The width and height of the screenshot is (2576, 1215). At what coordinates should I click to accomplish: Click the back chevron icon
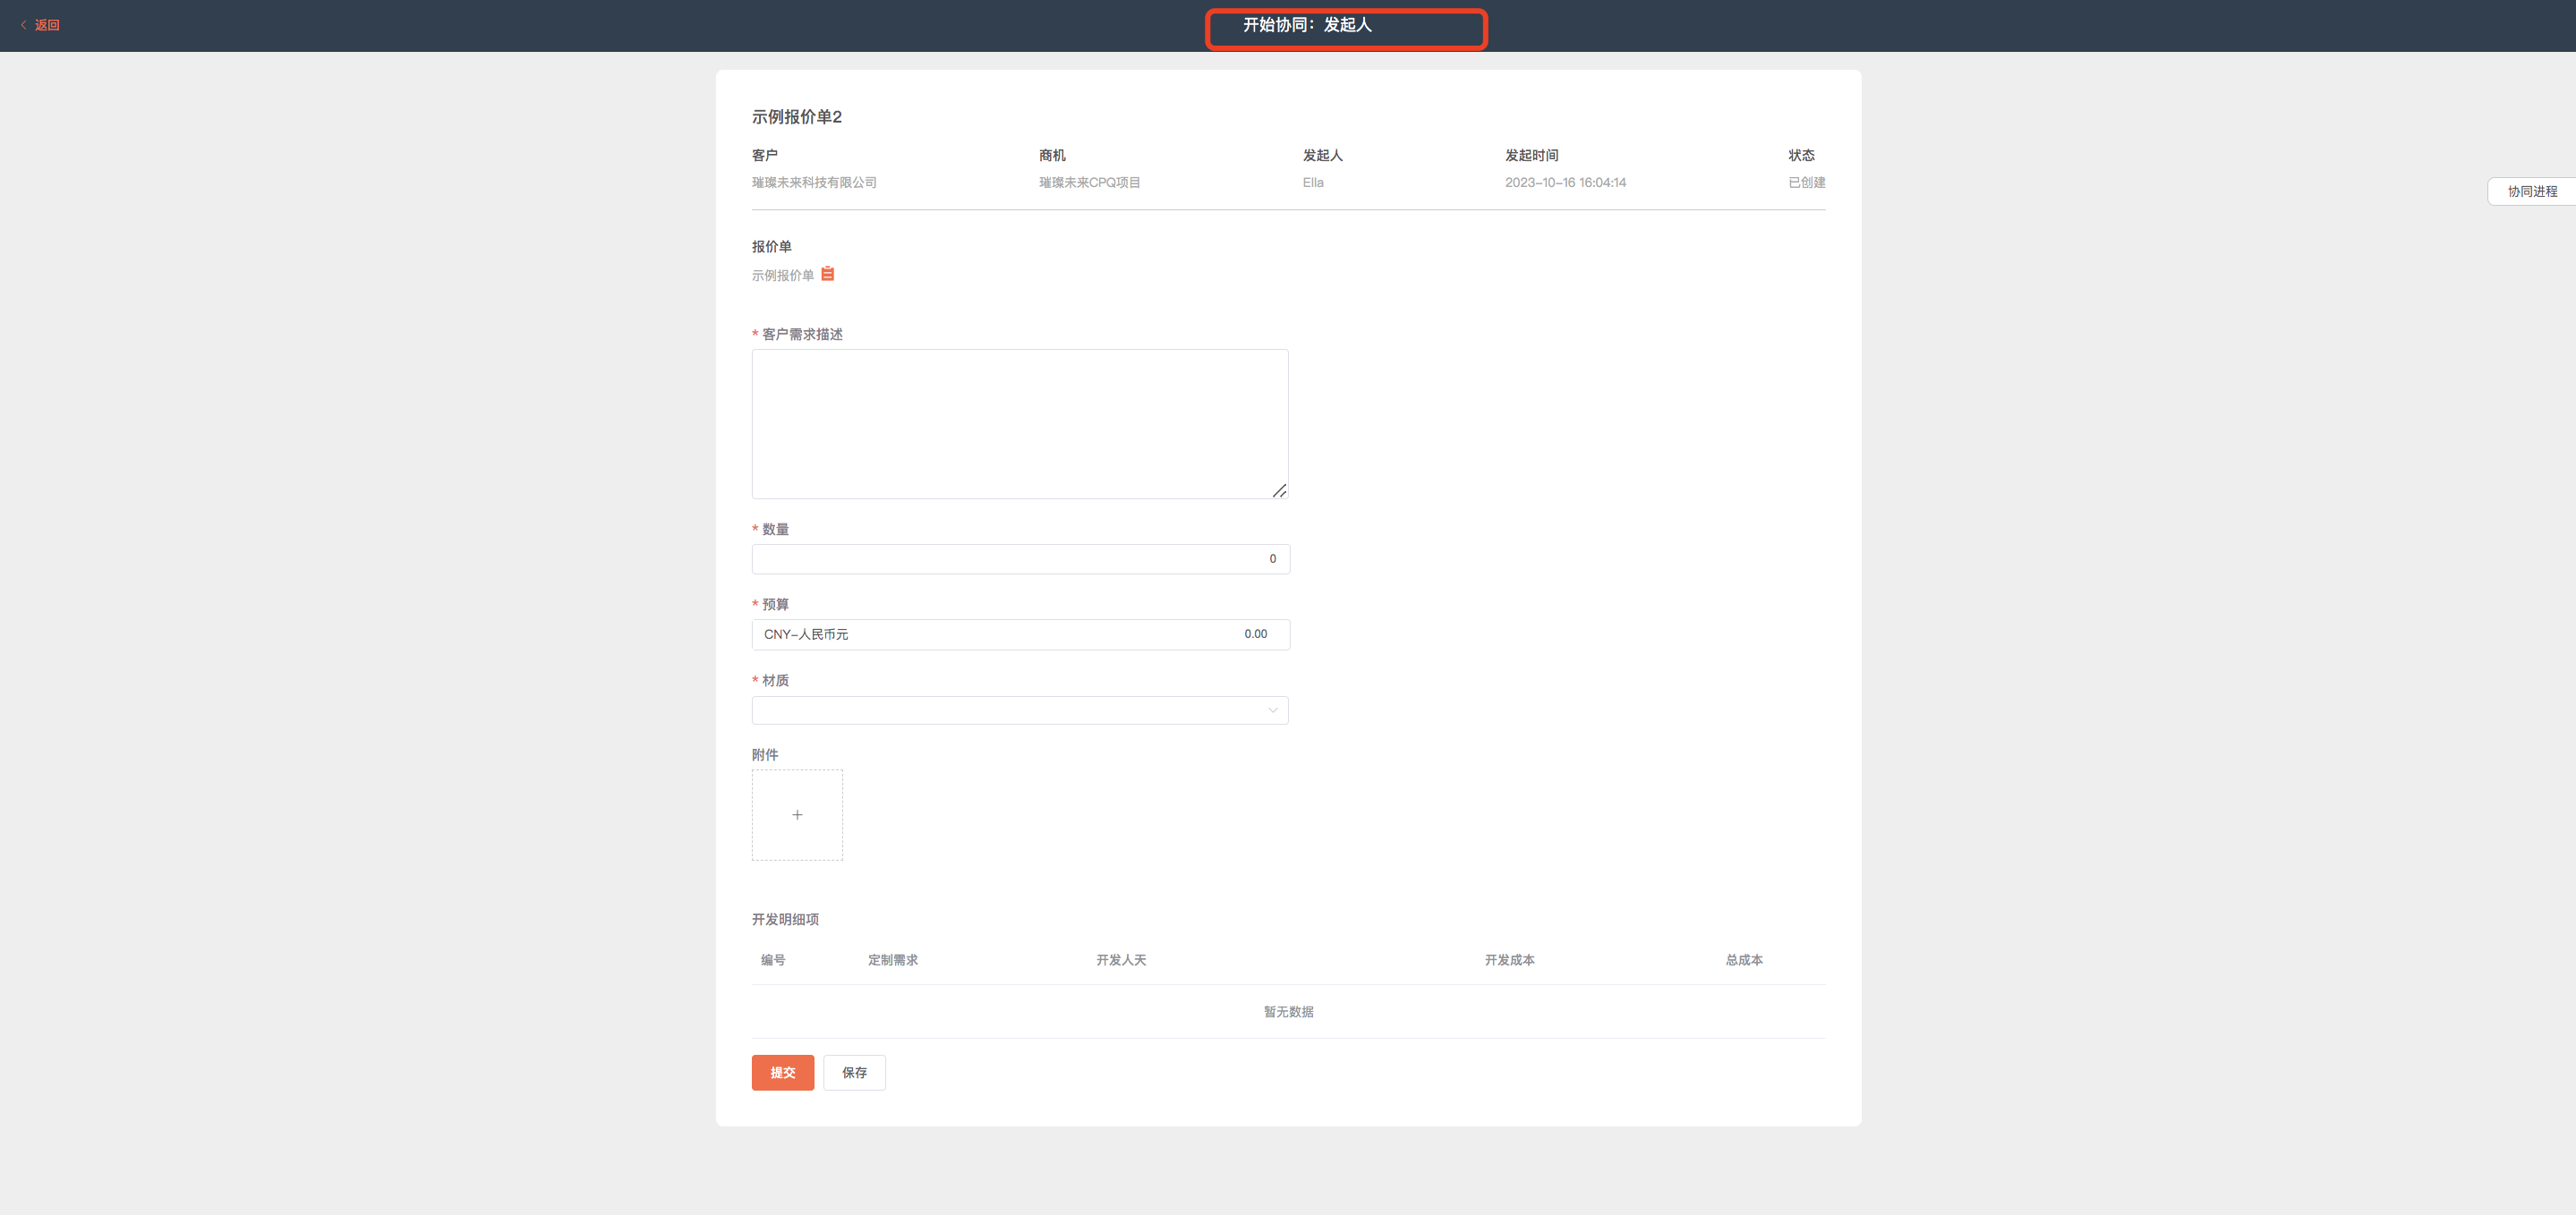tap(23, 25)
